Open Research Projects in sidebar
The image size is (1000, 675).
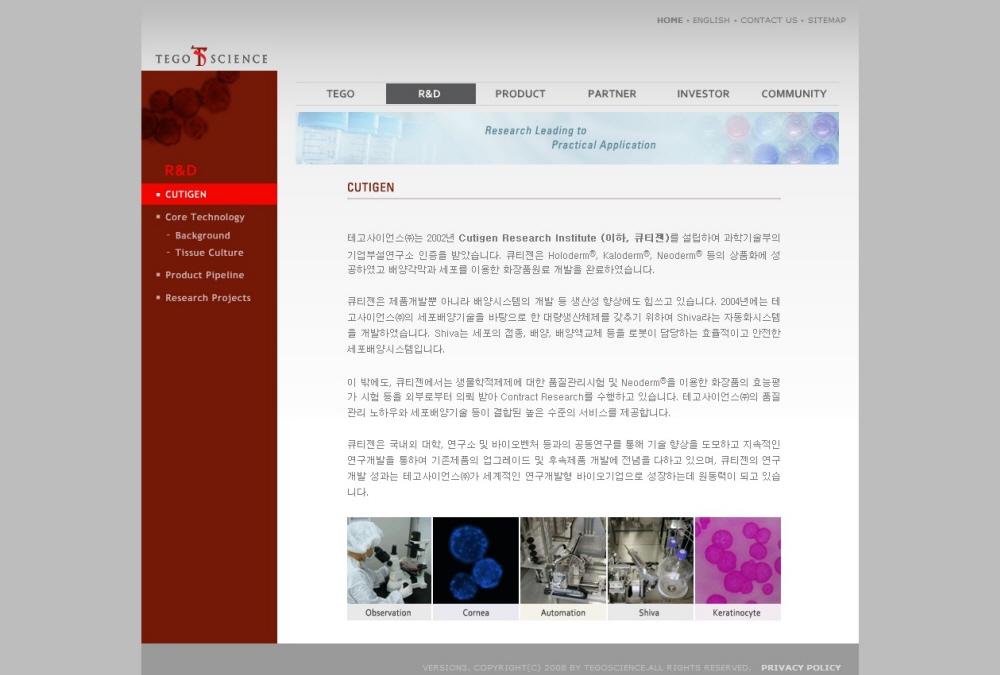point(208,298)
